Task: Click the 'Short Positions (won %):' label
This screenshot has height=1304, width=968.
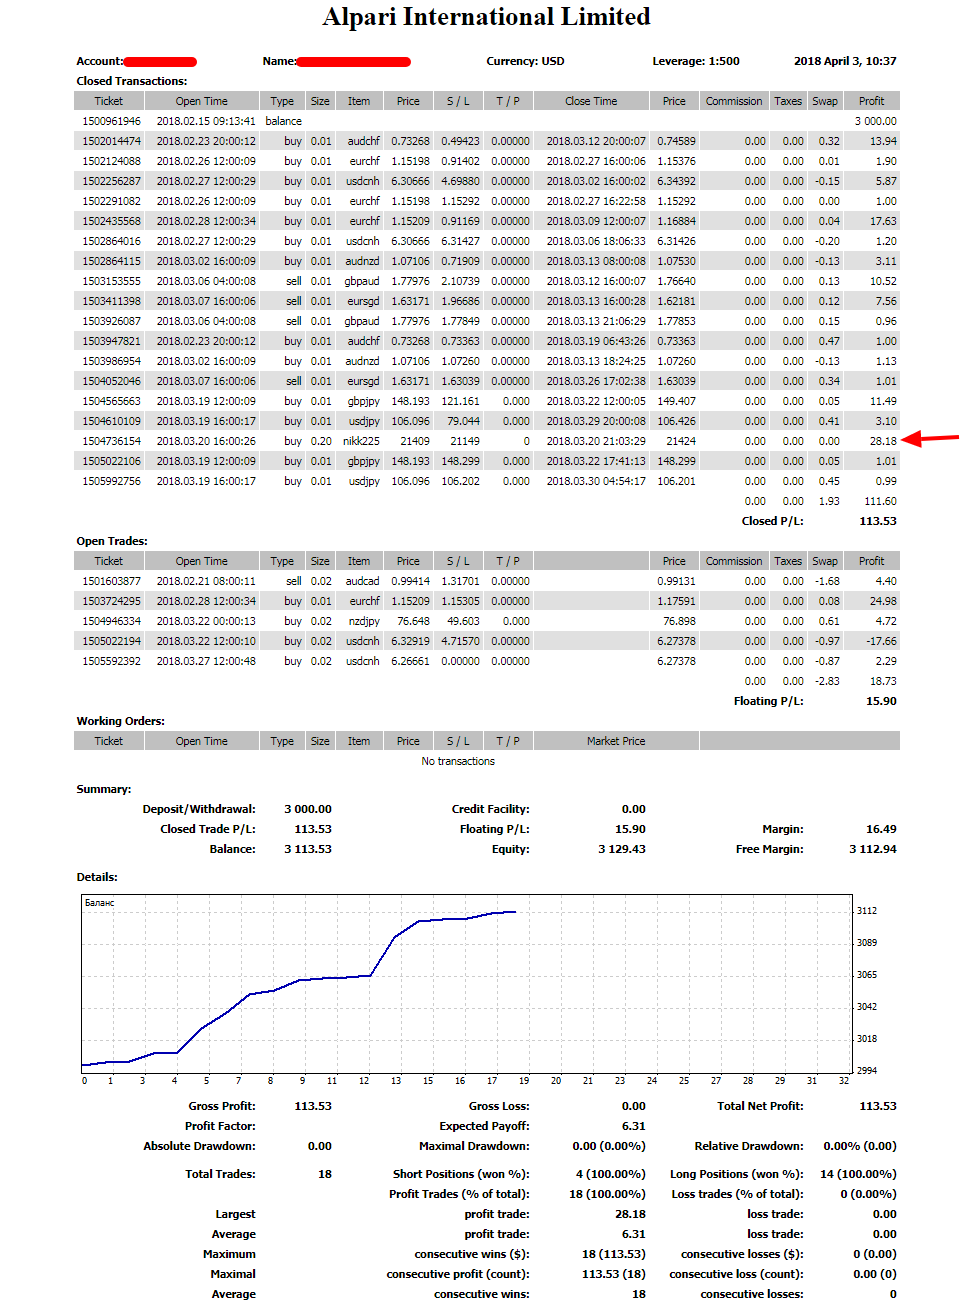Action: (461, 1174)
